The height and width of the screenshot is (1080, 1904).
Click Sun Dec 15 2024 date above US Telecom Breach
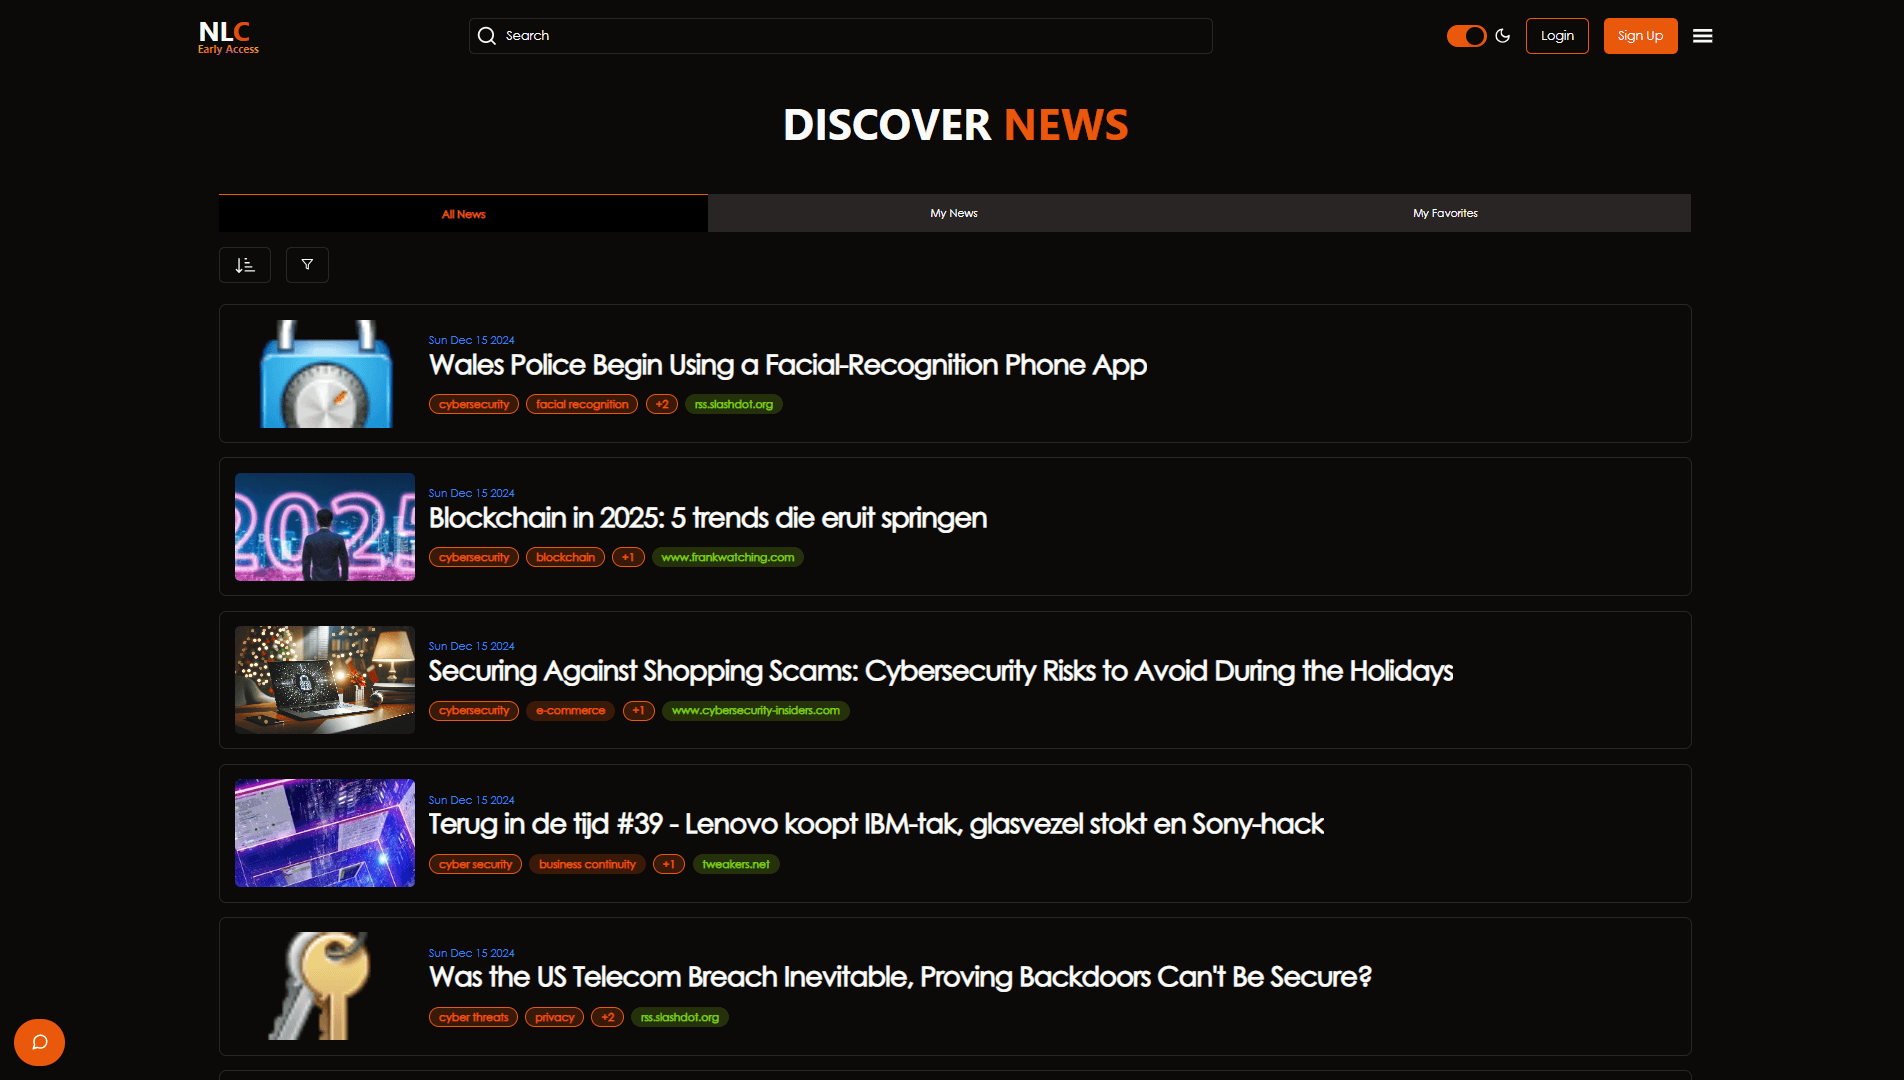(x=471, y=953)
